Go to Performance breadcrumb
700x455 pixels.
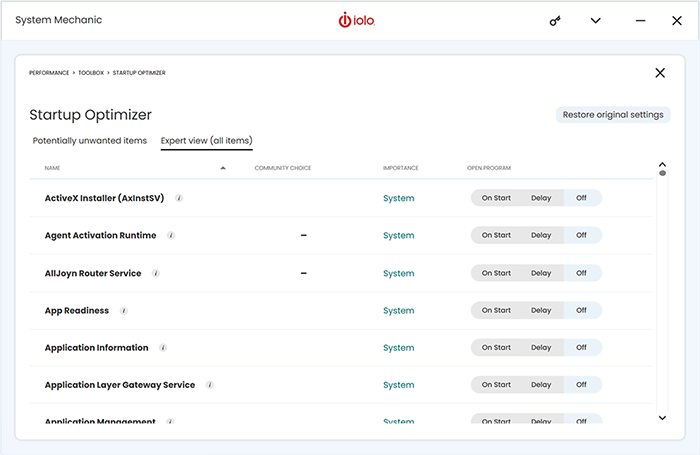(x=49, y=73)
